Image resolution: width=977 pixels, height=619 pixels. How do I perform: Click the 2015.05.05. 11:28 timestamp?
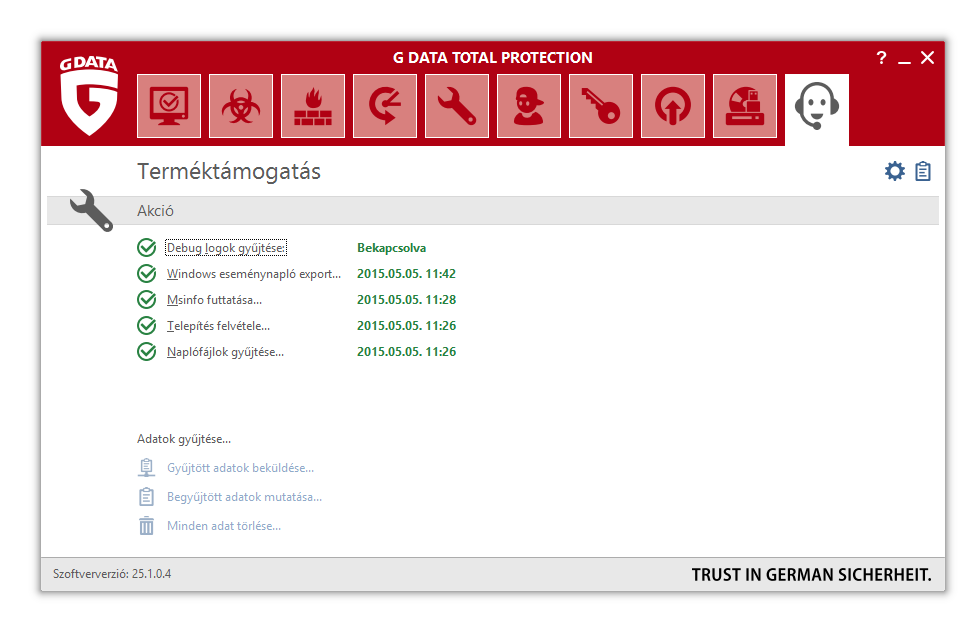click(406, 300)
